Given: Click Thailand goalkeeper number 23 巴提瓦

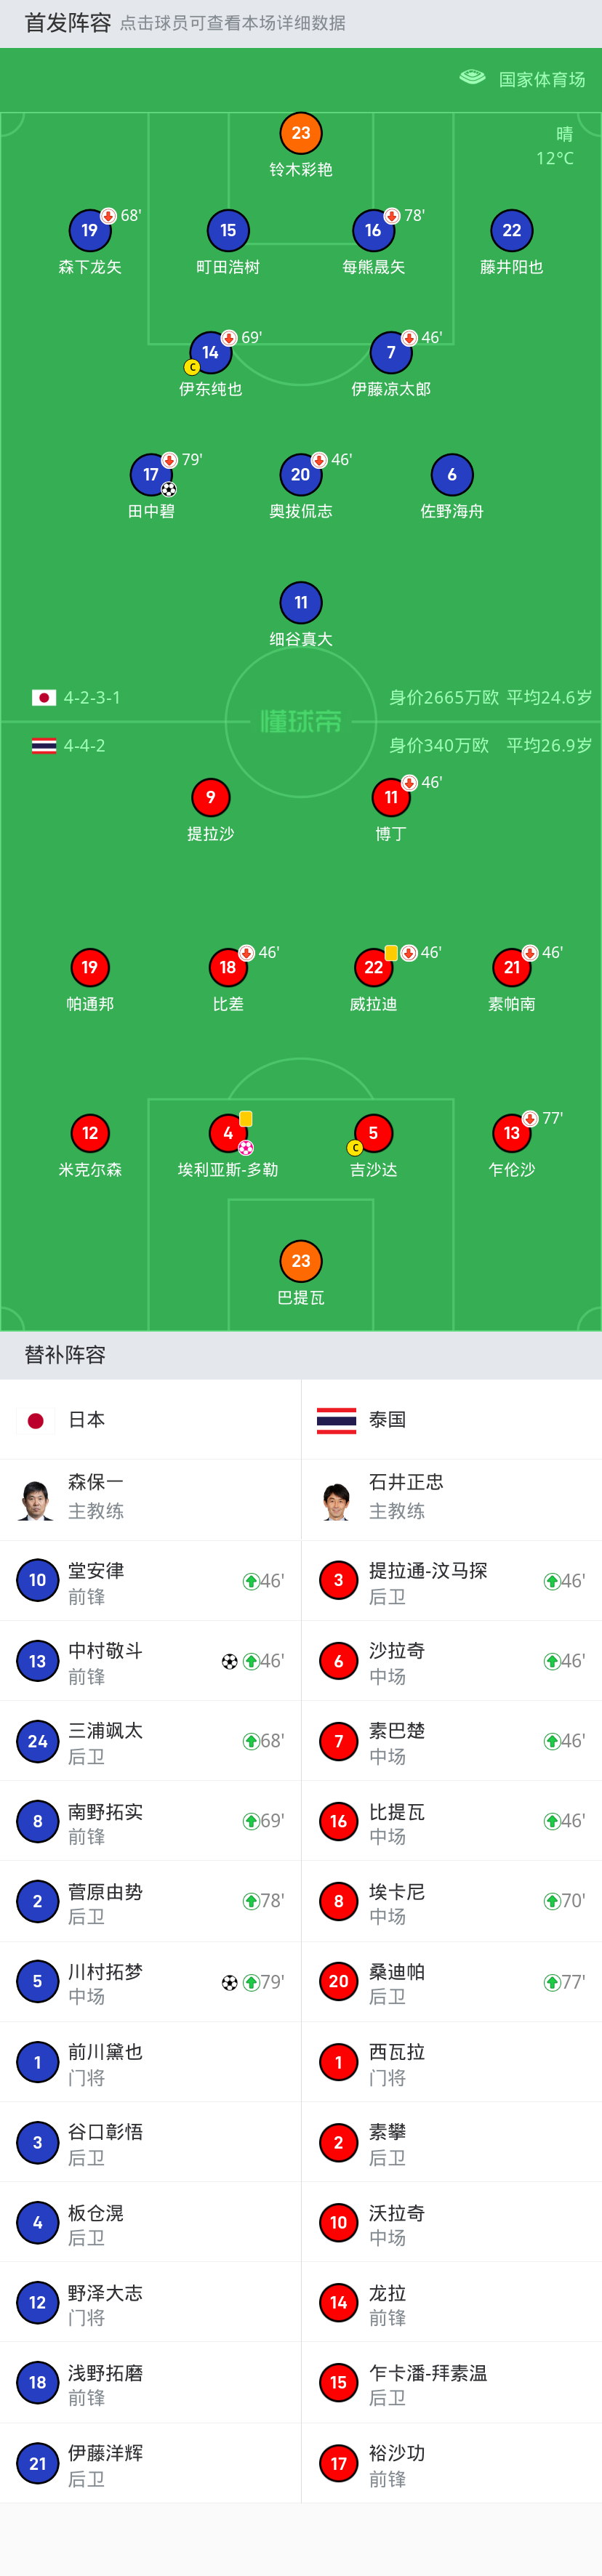Looking at the screenshot, I should pos(301,1262).
